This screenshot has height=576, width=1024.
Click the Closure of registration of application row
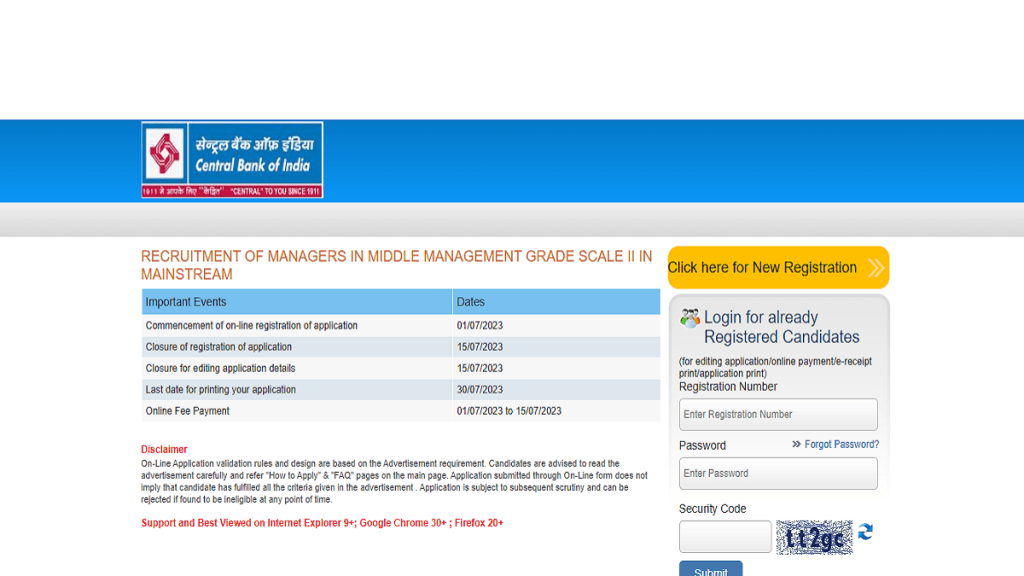pyautogui.click(x=400, y=347)
